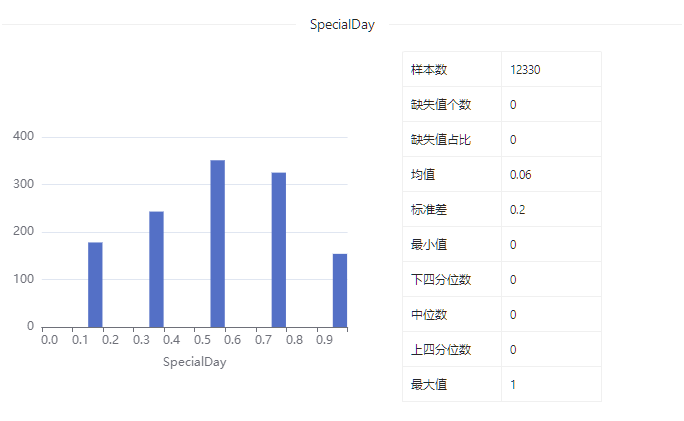Select the 样本数 row label
The height and width of the screenshot is (421, 684).
pos(429,70)
